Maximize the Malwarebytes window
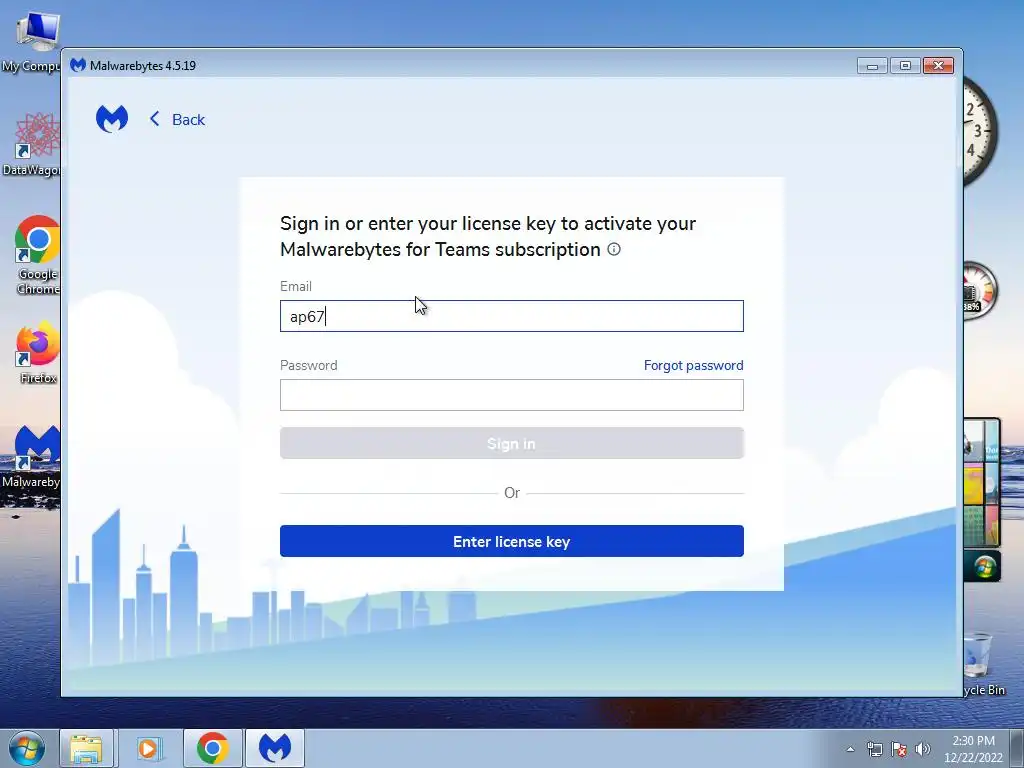This screenshot has width=1024, height=768. (x=905, y=65)
